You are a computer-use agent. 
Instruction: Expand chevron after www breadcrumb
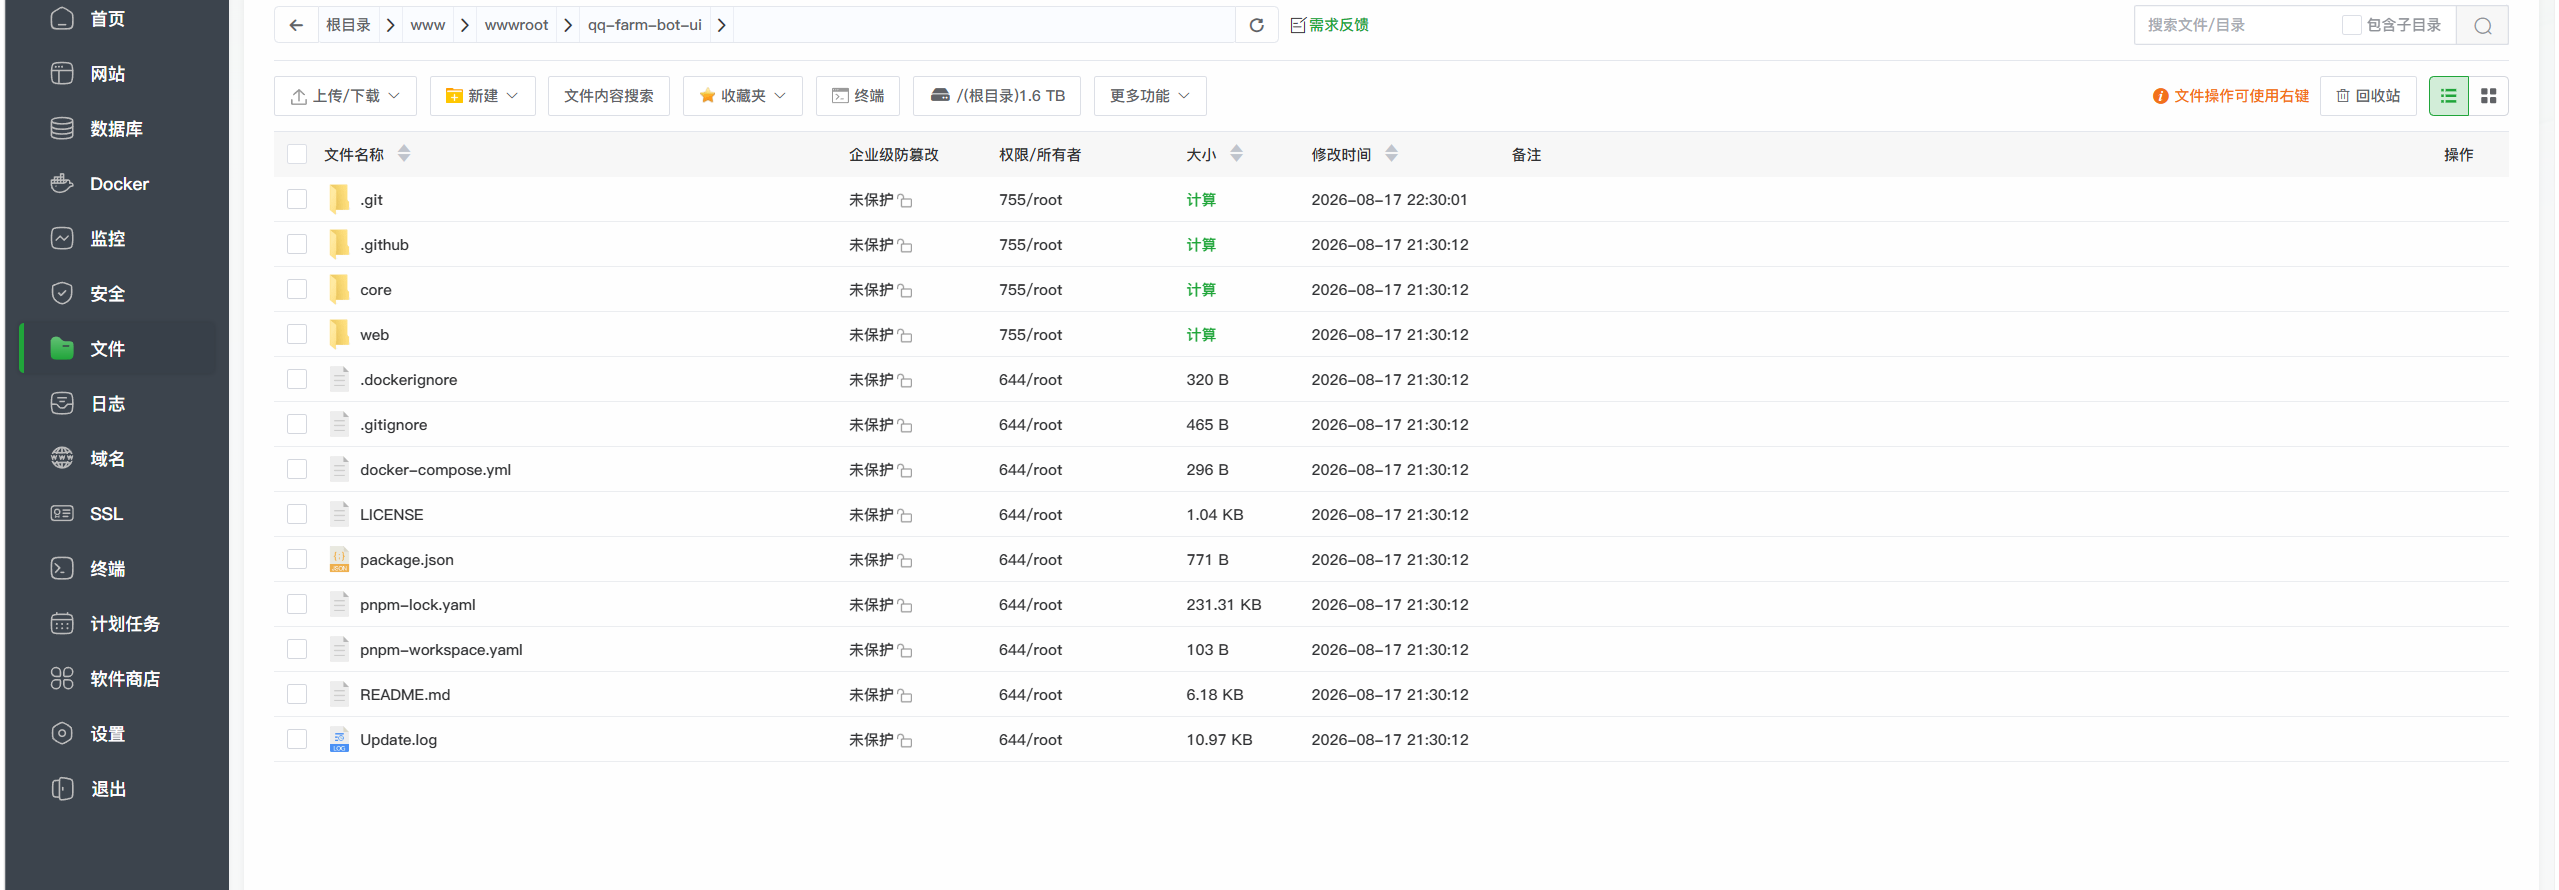coord(465,25)
